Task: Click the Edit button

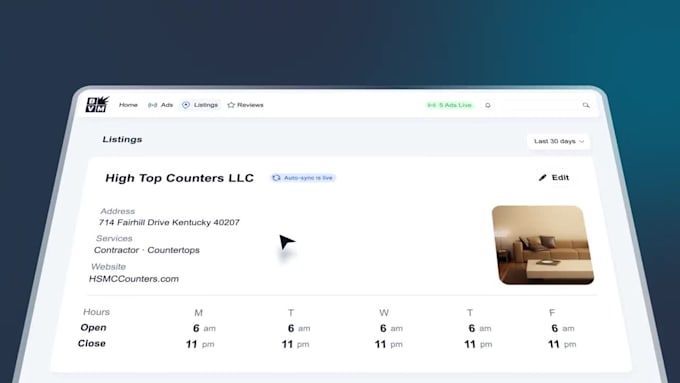Action: click(554, 177)
